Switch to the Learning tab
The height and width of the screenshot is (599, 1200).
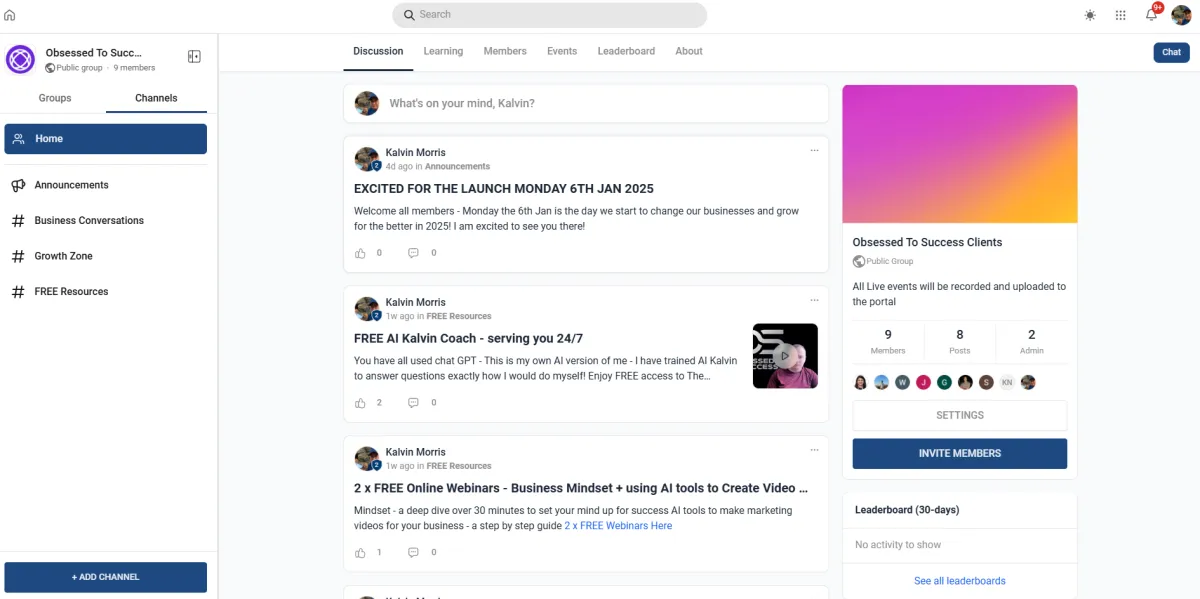coord(443,51)
